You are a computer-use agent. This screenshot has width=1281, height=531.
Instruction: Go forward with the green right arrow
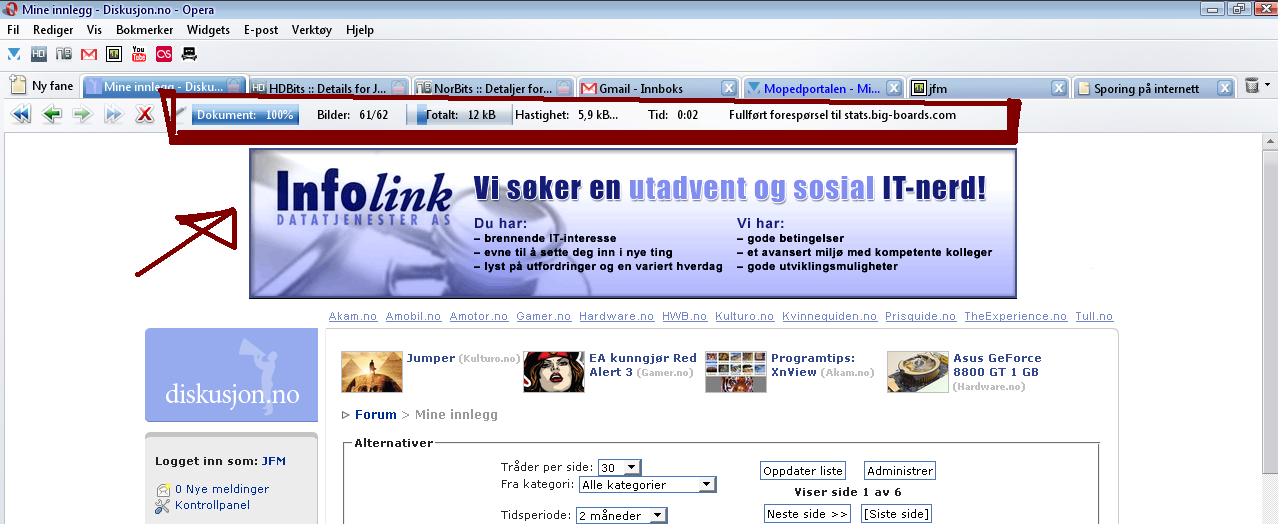coord(83,115)
